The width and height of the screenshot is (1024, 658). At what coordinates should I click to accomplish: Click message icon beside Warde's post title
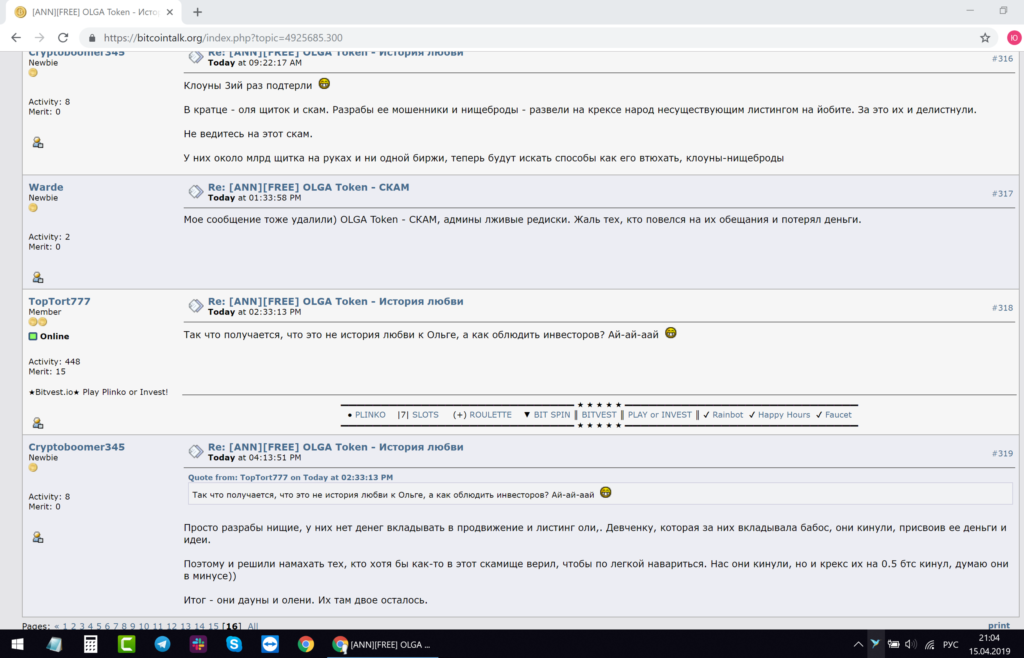point(196,191)
